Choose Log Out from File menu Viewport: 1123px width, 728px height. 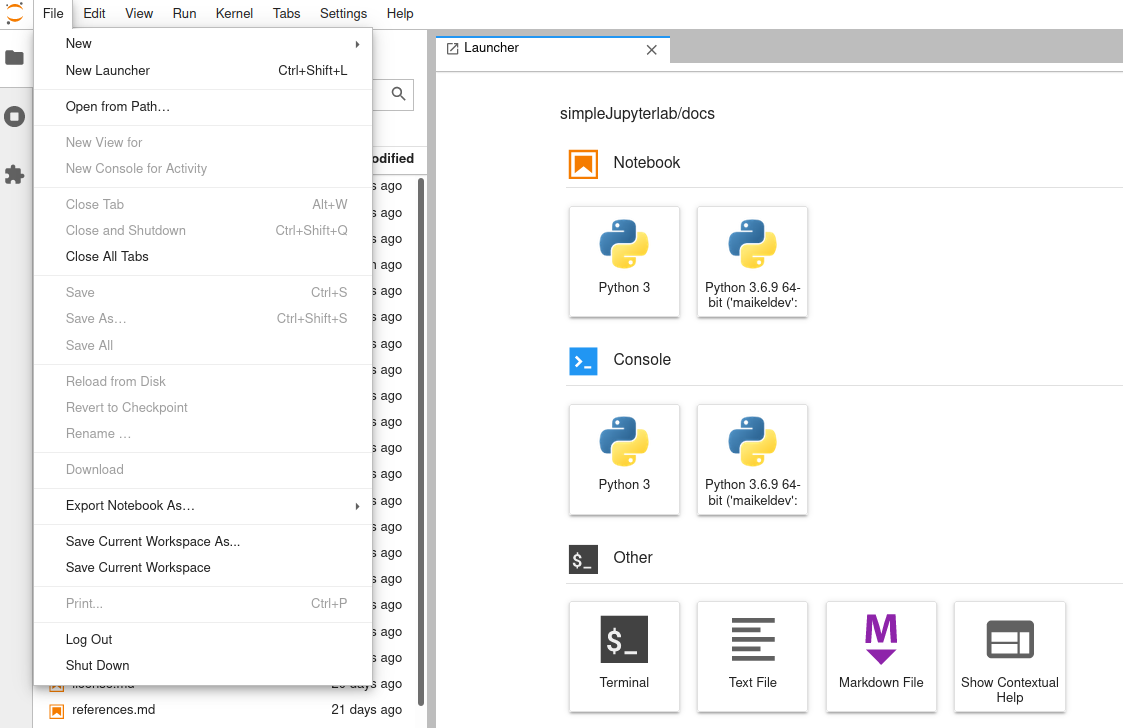203,640
